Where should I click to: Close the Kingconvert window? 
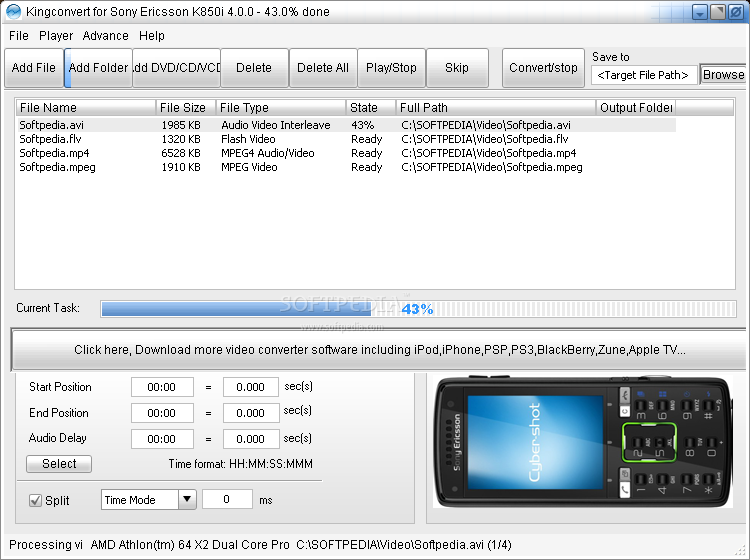pos(735,12)
